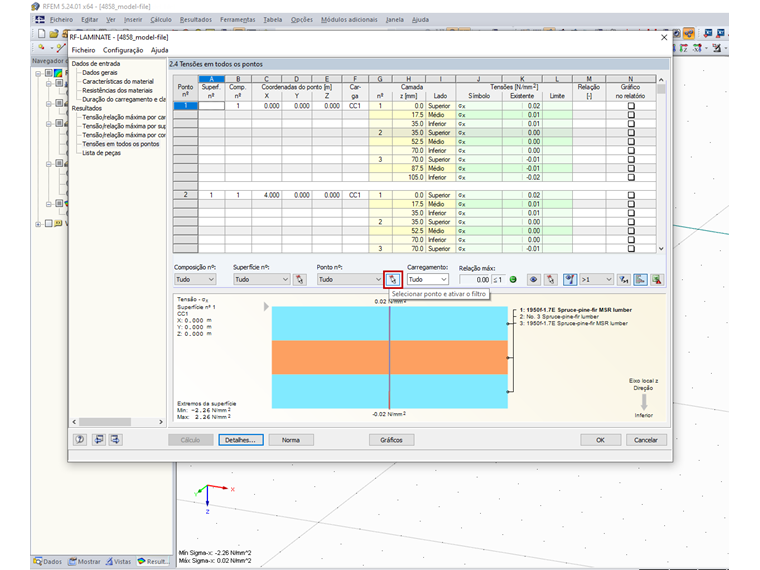Click orange highlighted spheres icon in RFEM toolbar
760x570 pixels.
coord(689,33)
